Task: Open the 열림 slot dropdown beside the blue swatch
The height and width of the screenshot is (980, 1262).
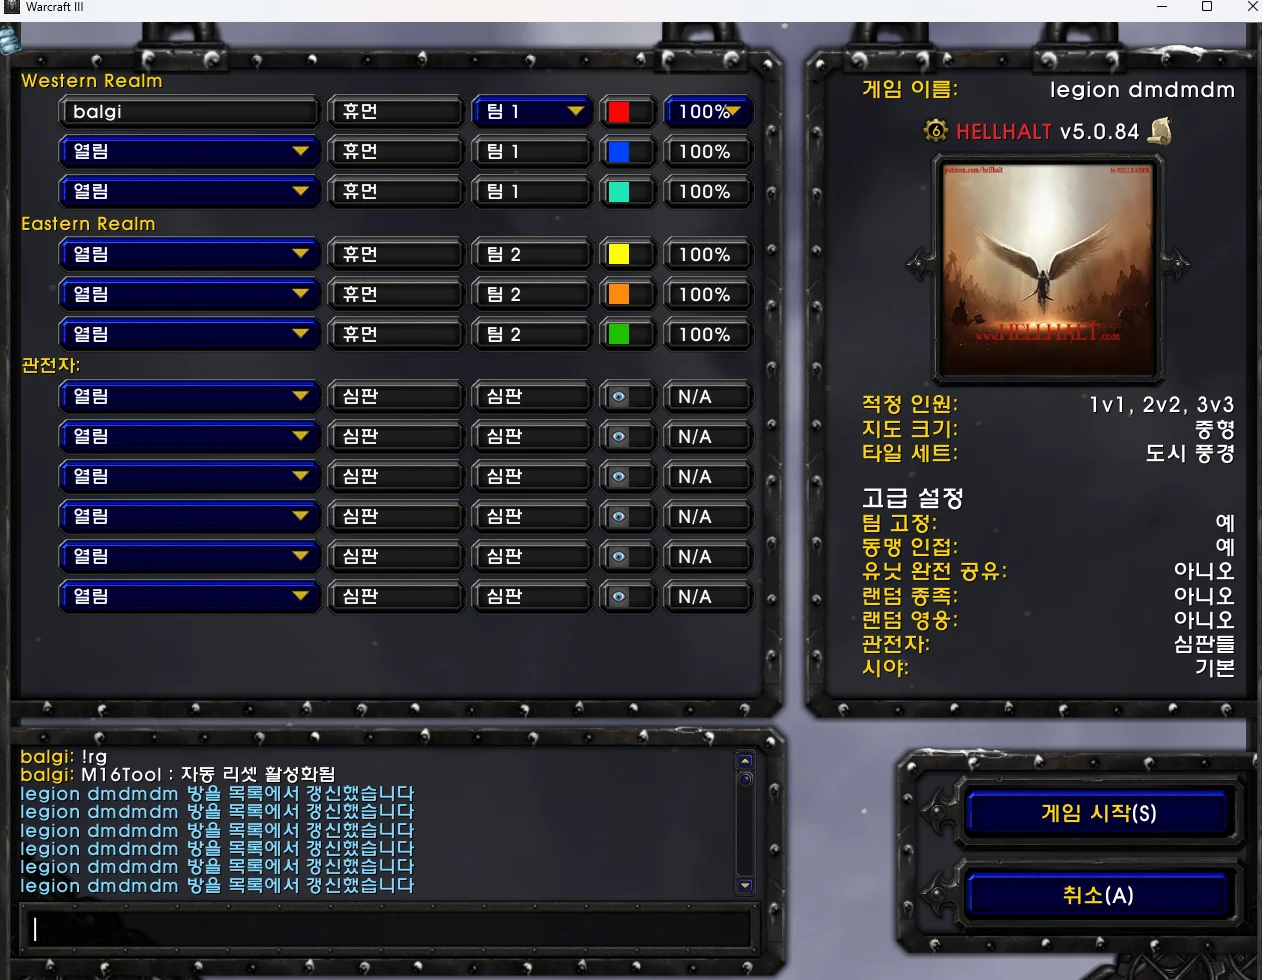Action: tap(189, 152)
